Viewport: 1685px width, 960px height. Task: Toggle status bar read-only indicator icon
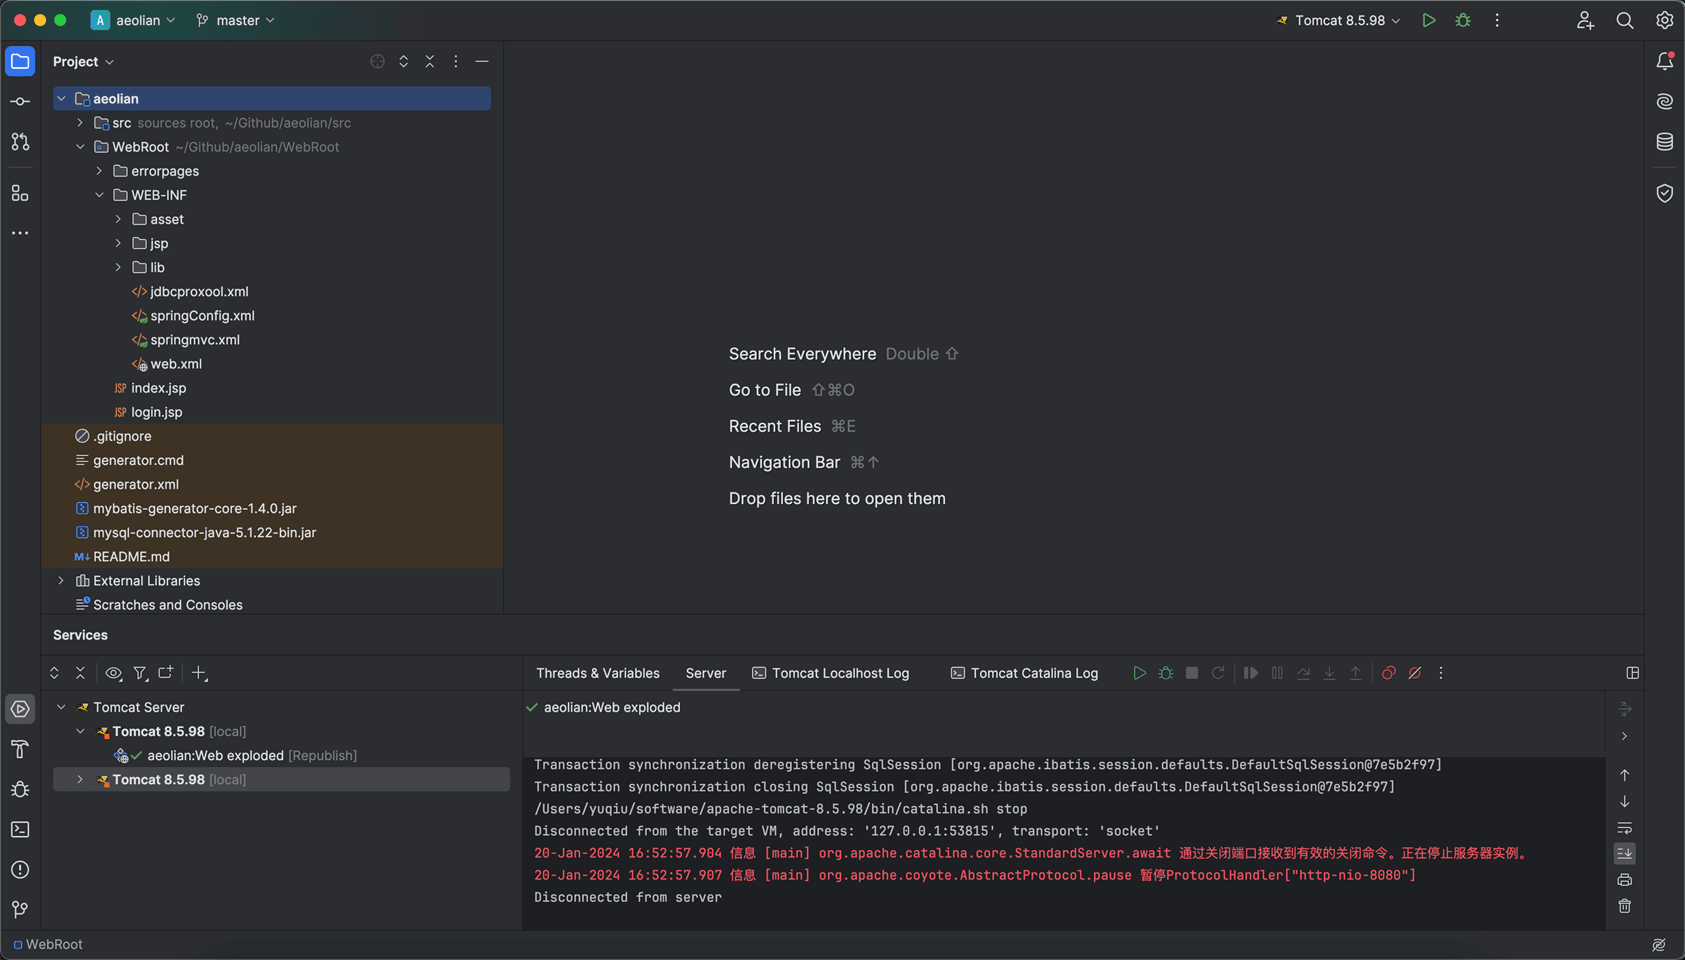pyautogui.click(x=1659, y=945)
